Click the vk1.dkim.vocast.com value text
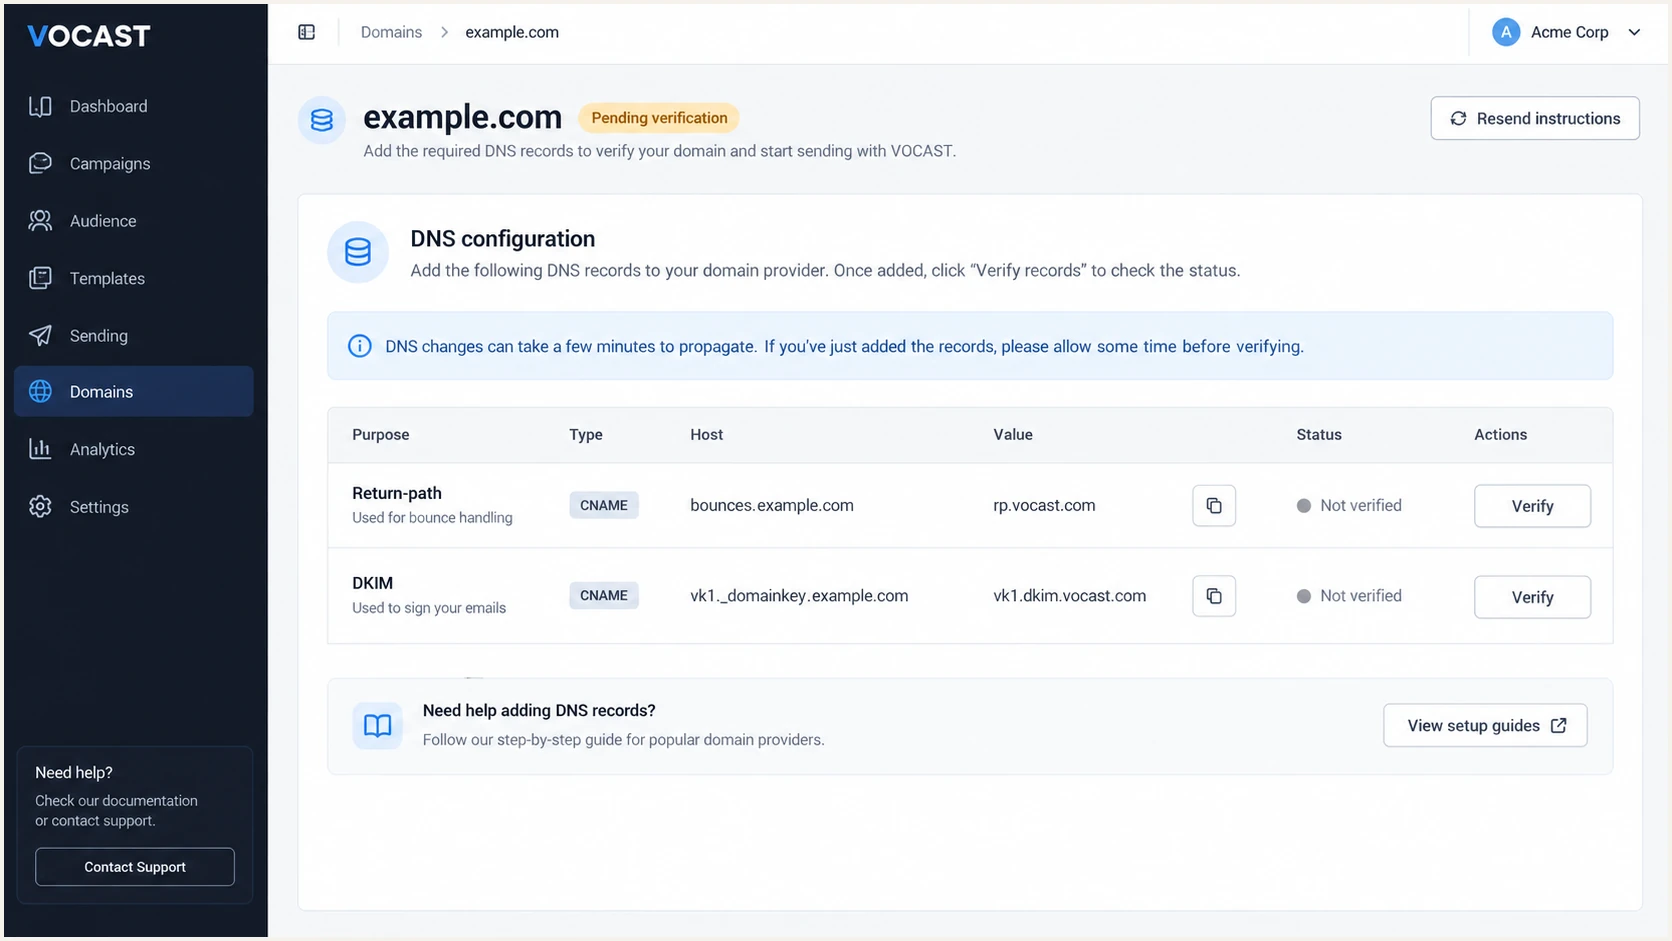This screenshot has width=1672, height=941. click(1069, 596)
